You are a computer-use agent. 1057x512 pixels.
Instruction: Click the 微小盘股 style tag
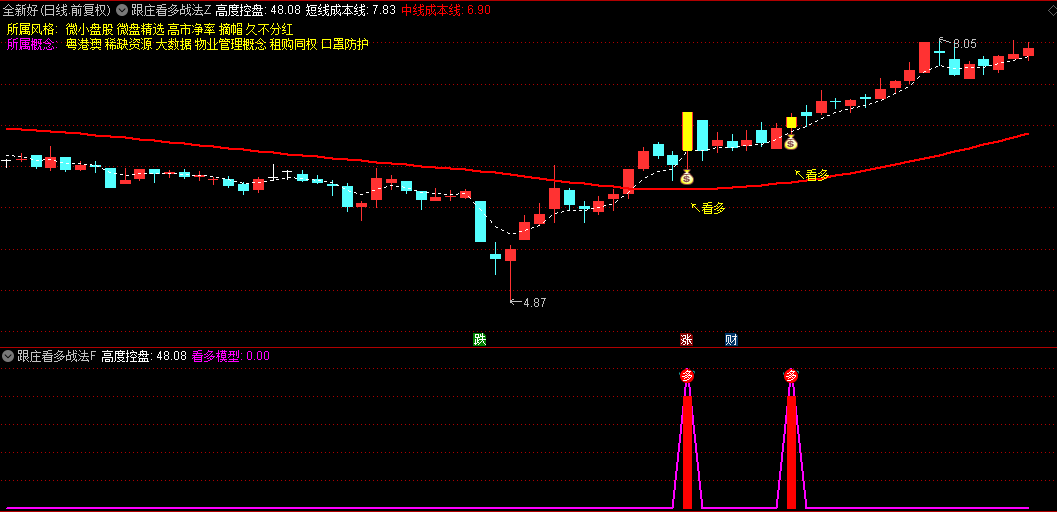coord(89,30)
